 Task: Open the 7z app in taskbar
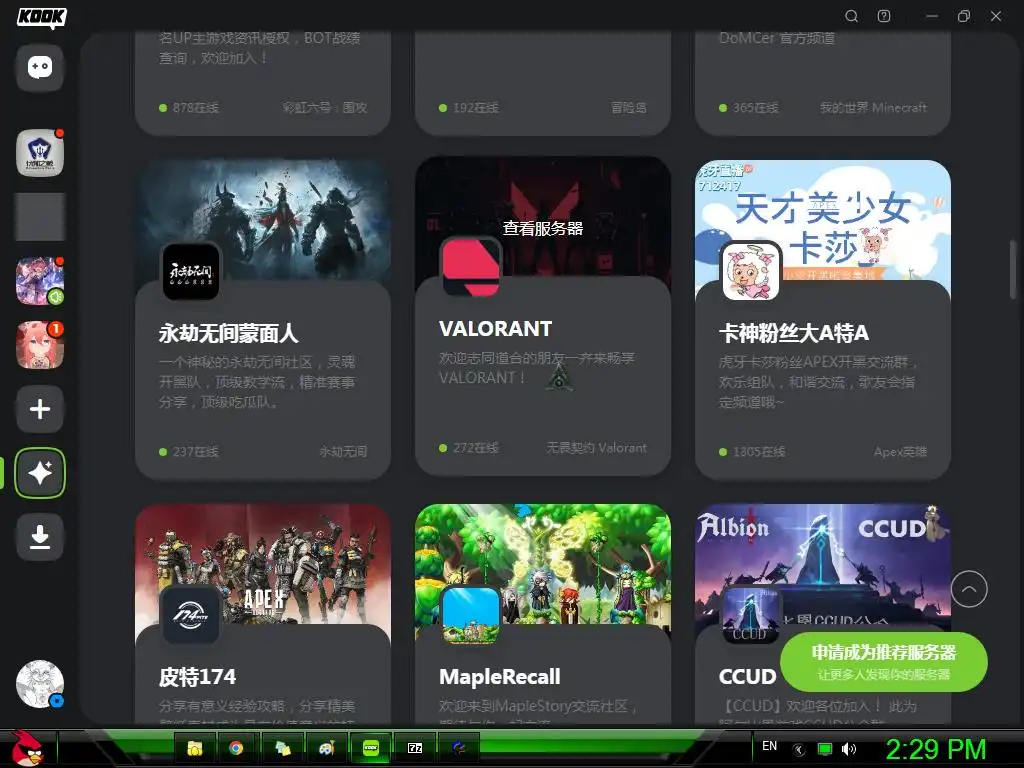[415, 748]
